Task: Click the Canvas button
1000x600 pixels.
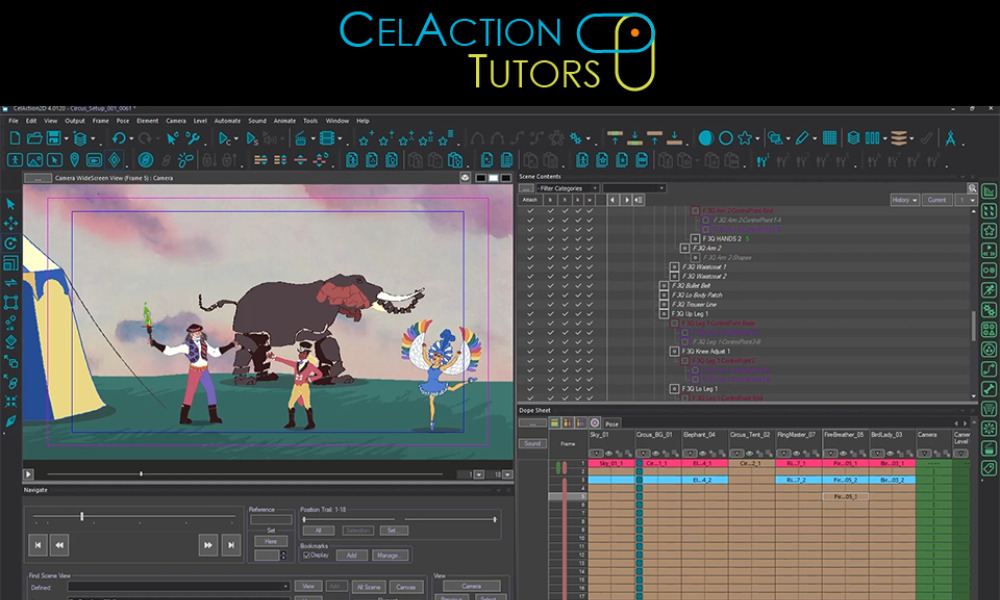Action: pyautogui.click(x=406, y=587)
